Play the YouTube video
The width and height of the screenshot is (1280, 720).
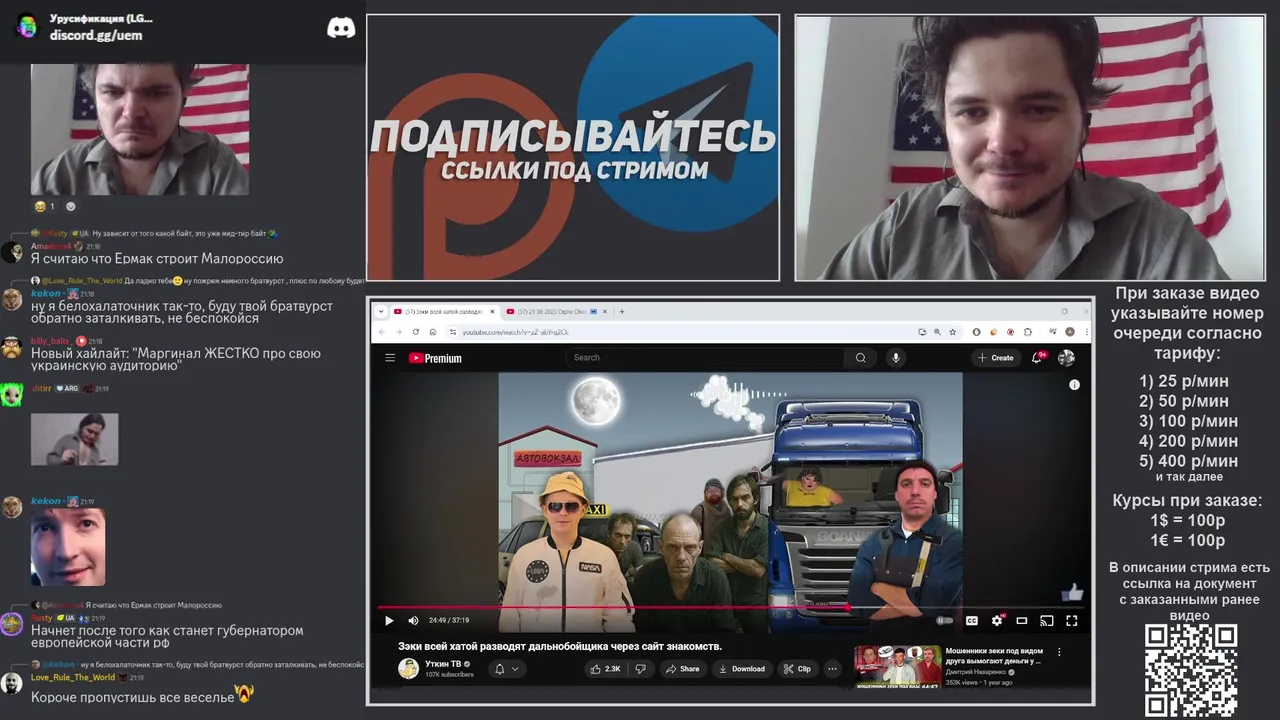(389, 621)
